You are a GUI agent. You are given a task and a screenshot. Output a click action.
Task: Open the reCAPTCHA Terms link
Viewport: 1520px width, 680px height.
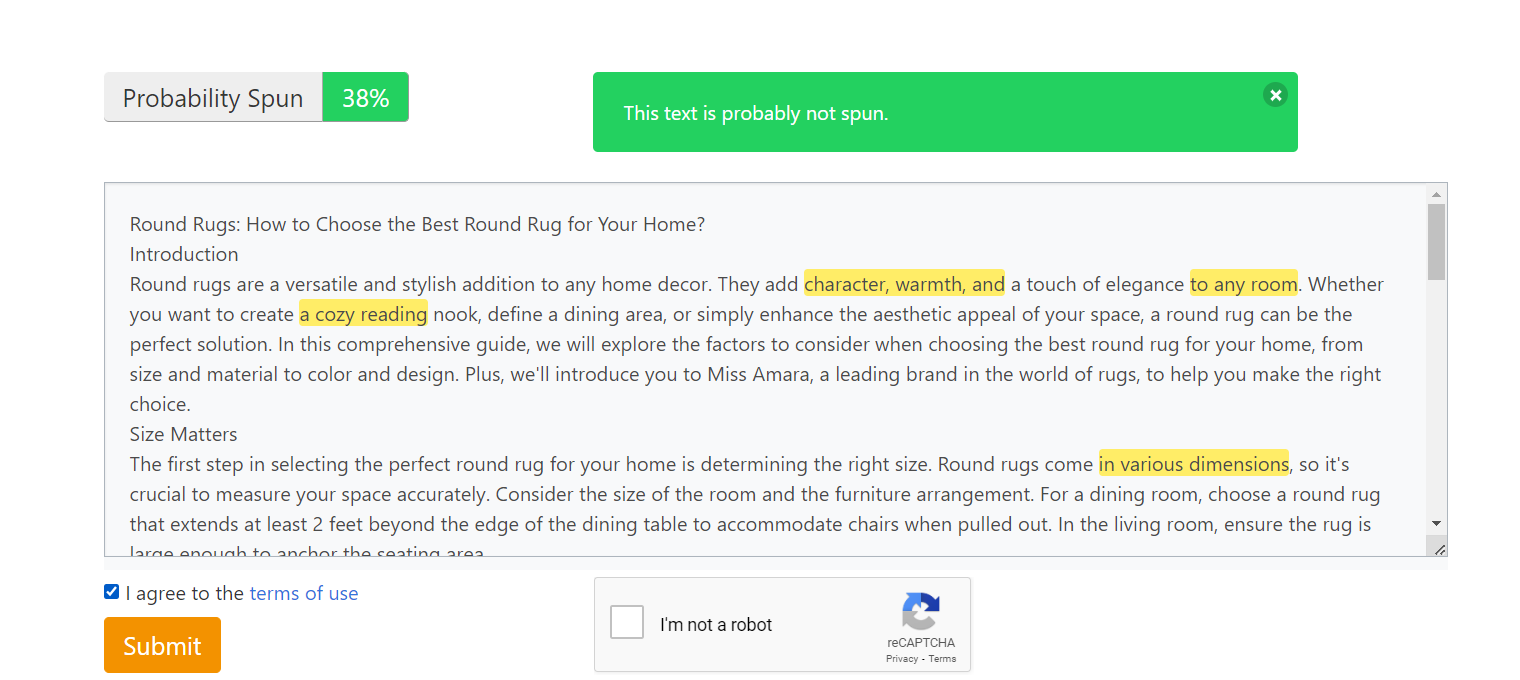click(x=942, y=659)
